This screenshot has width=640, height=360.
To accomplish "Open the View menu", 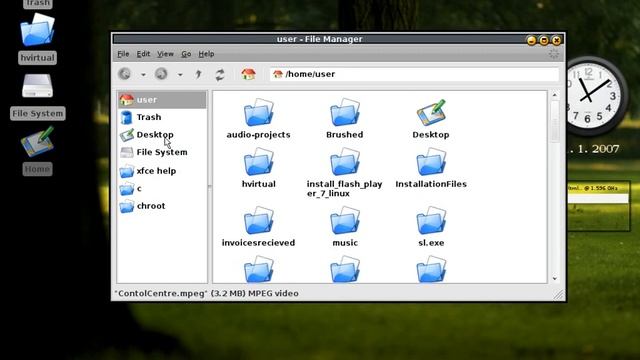I will point(165,54).
